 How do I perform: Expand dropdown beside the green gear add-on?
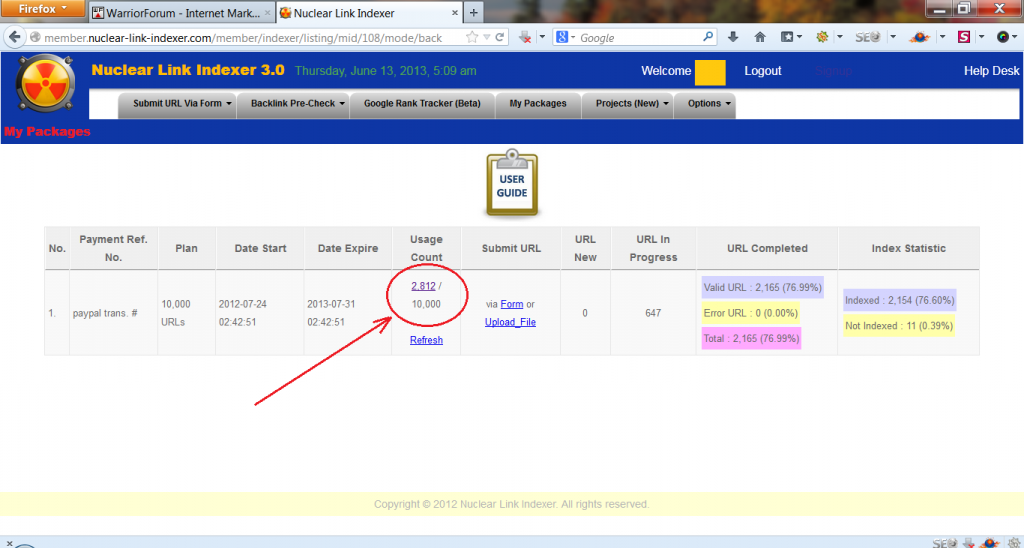[840, 37]
